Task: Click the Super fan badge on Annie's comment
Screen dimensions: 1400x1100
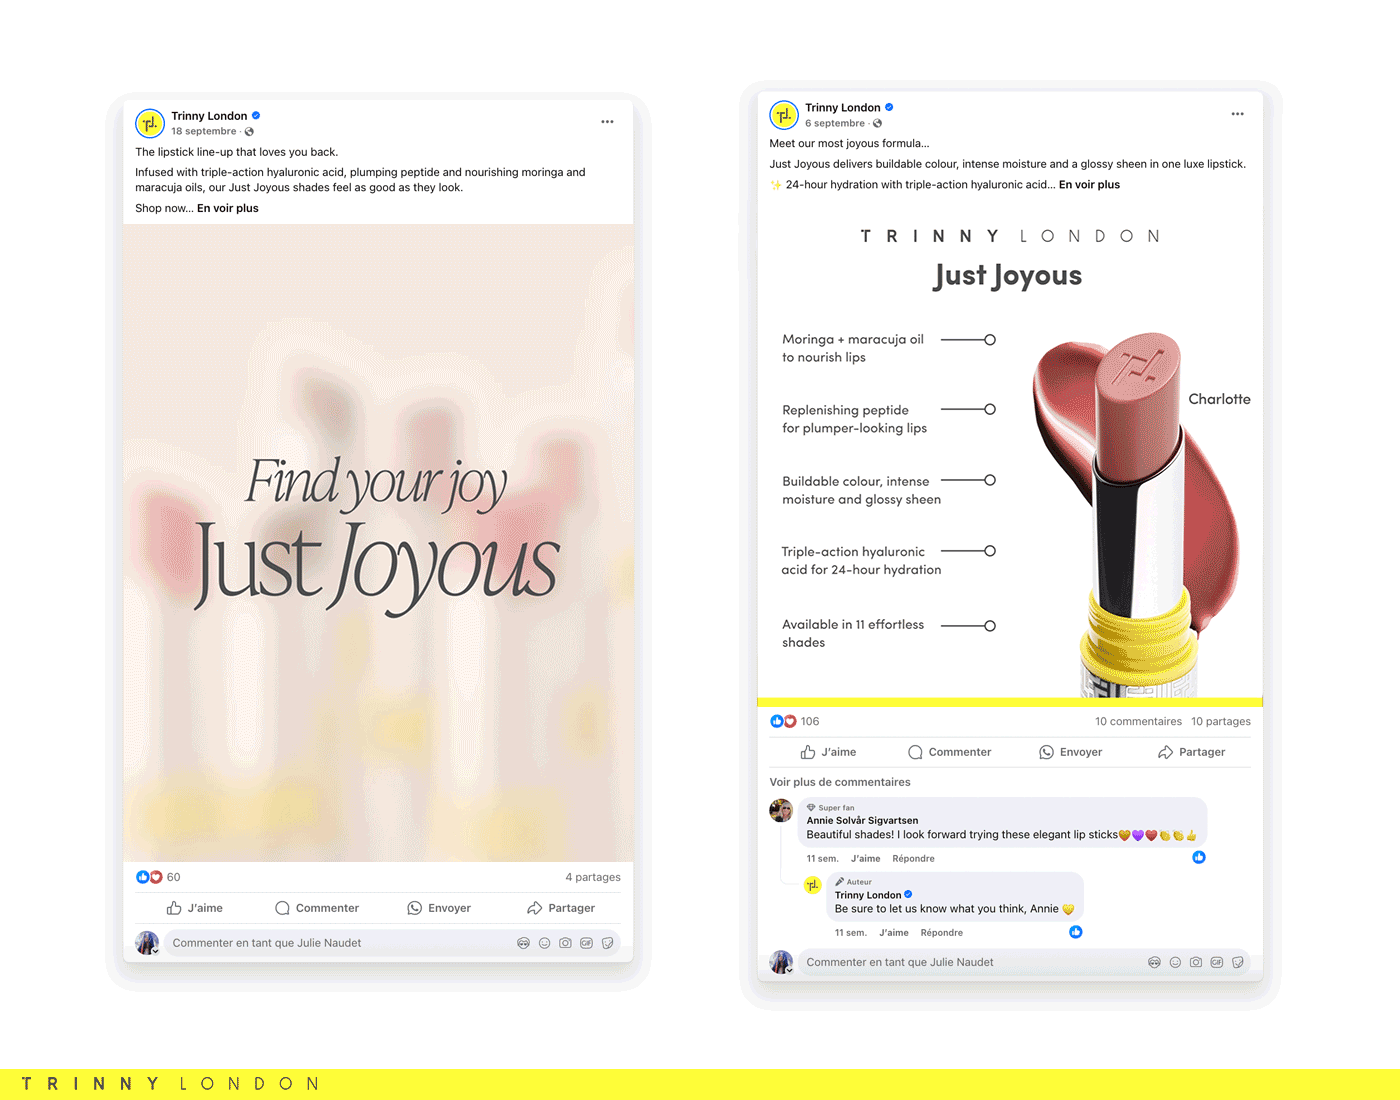Action: click(831, 808)
